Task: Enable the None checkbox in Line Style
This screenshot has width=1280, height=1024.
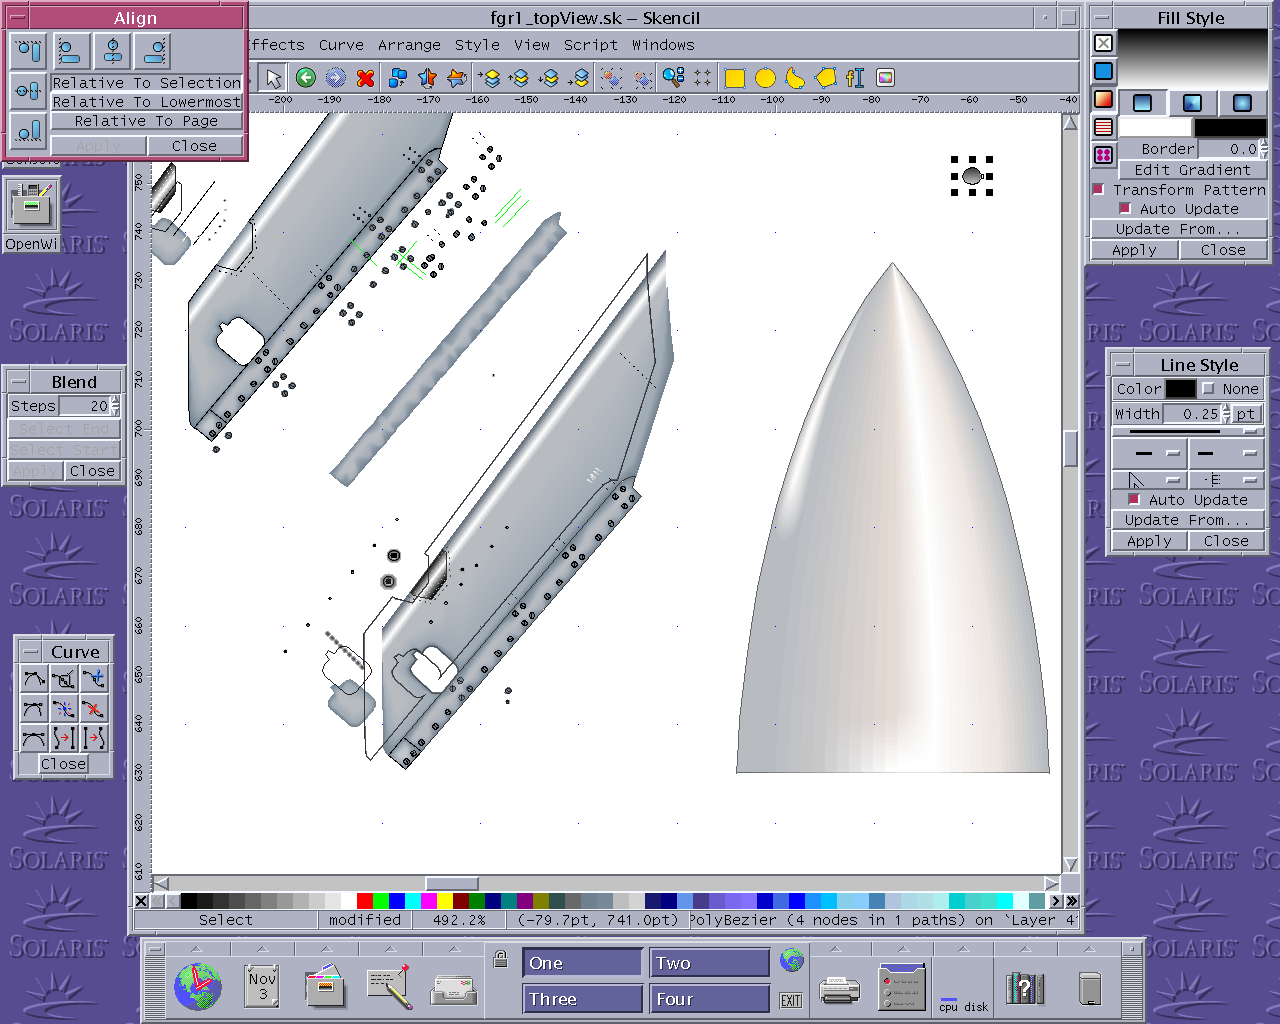Action: (1209, 389)
